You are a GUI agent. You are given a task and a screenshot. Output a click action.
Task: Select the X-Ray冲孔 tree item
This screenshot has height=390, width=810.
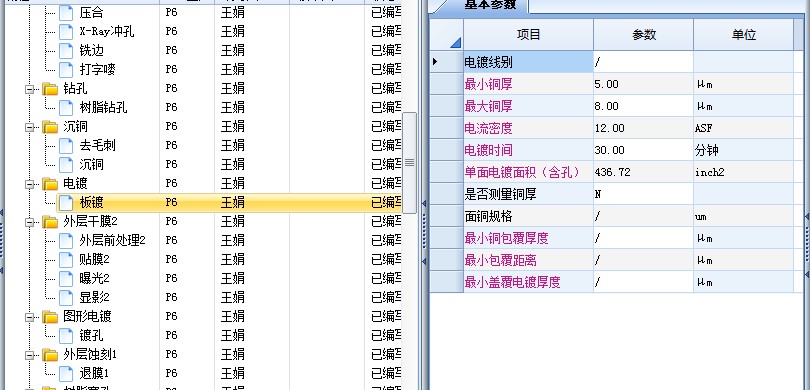[107, 32]
